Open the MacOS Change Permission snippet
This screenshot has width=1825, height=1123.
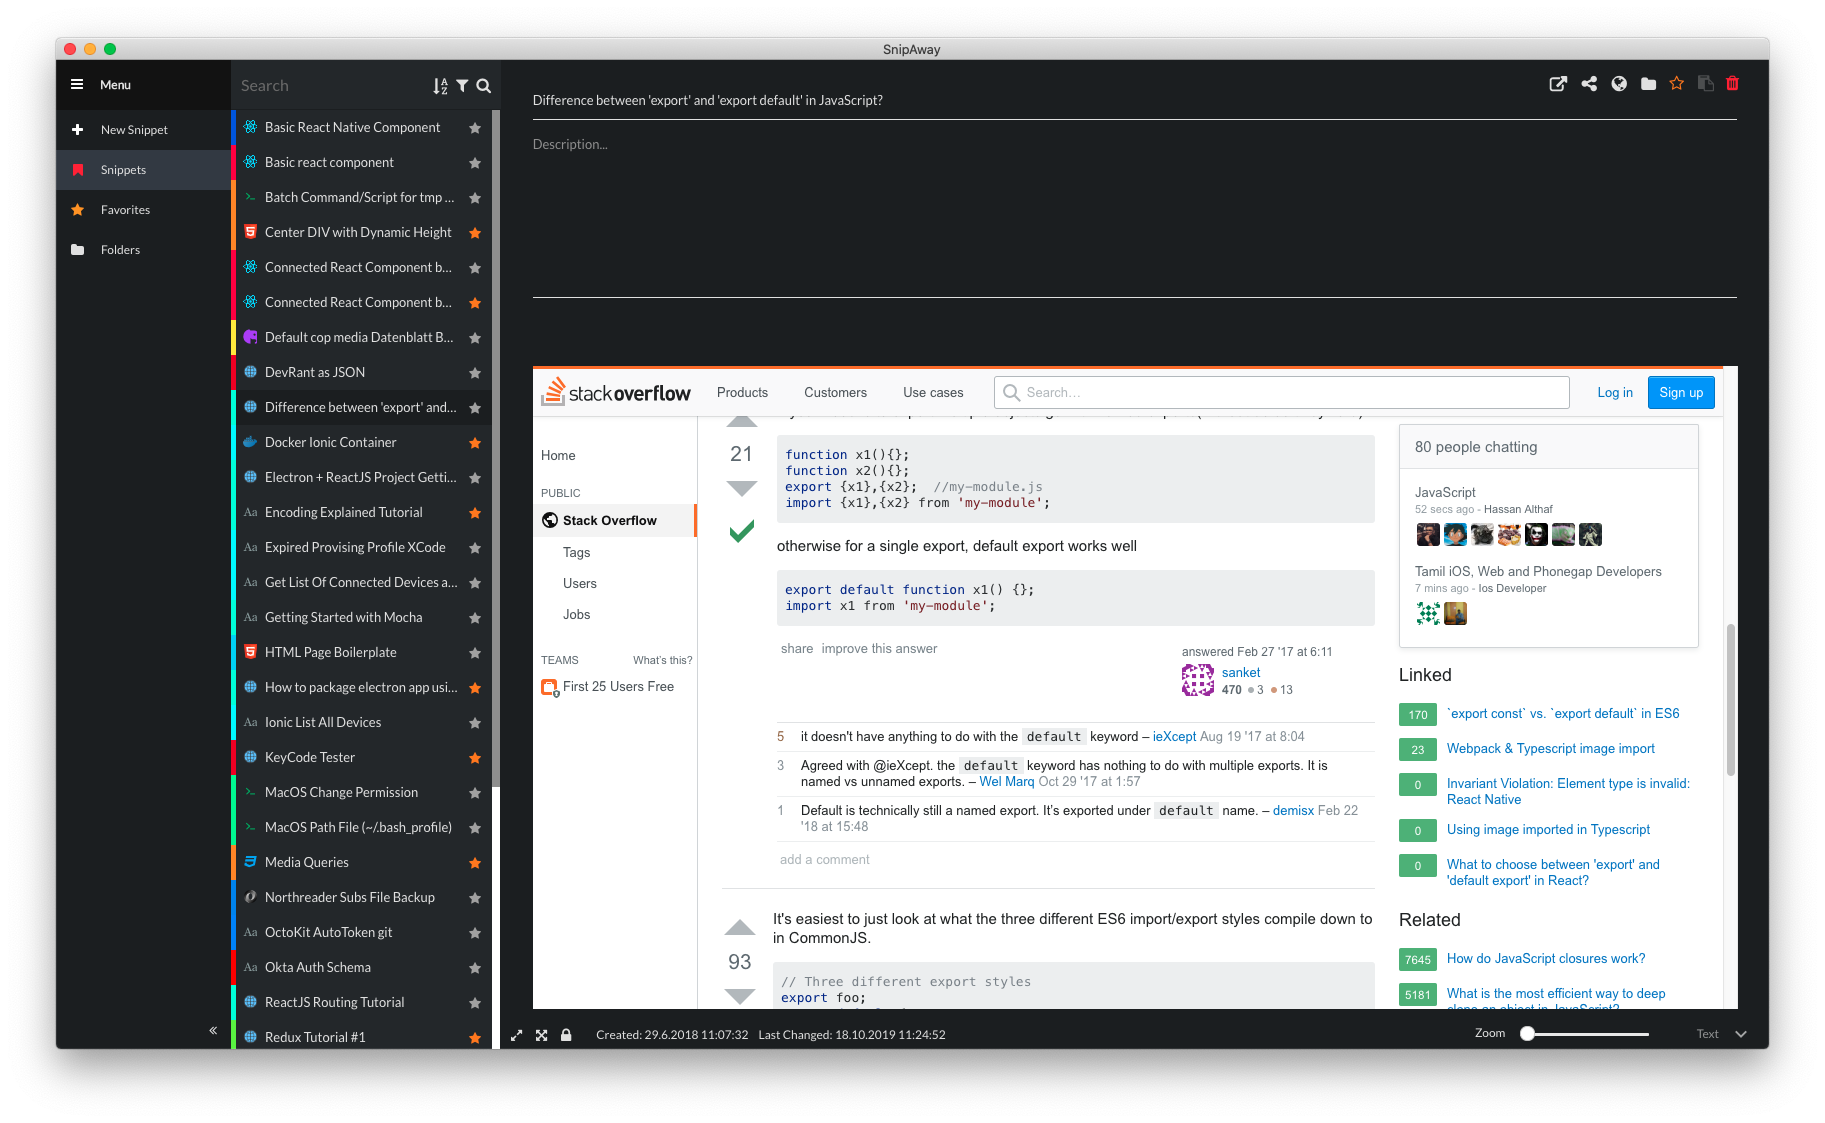(x=361, y=792)
